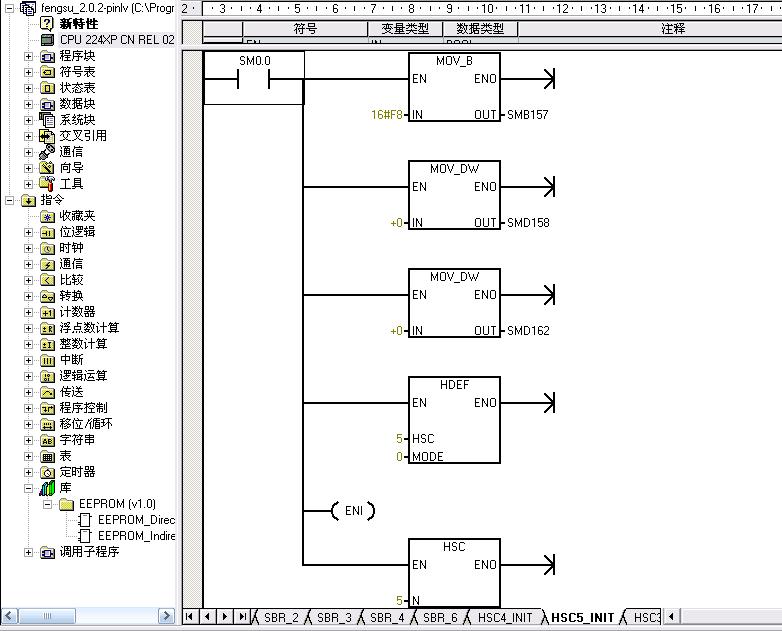Collapse the fengsu_2.0.2-pinlv project root

[9, 7]
